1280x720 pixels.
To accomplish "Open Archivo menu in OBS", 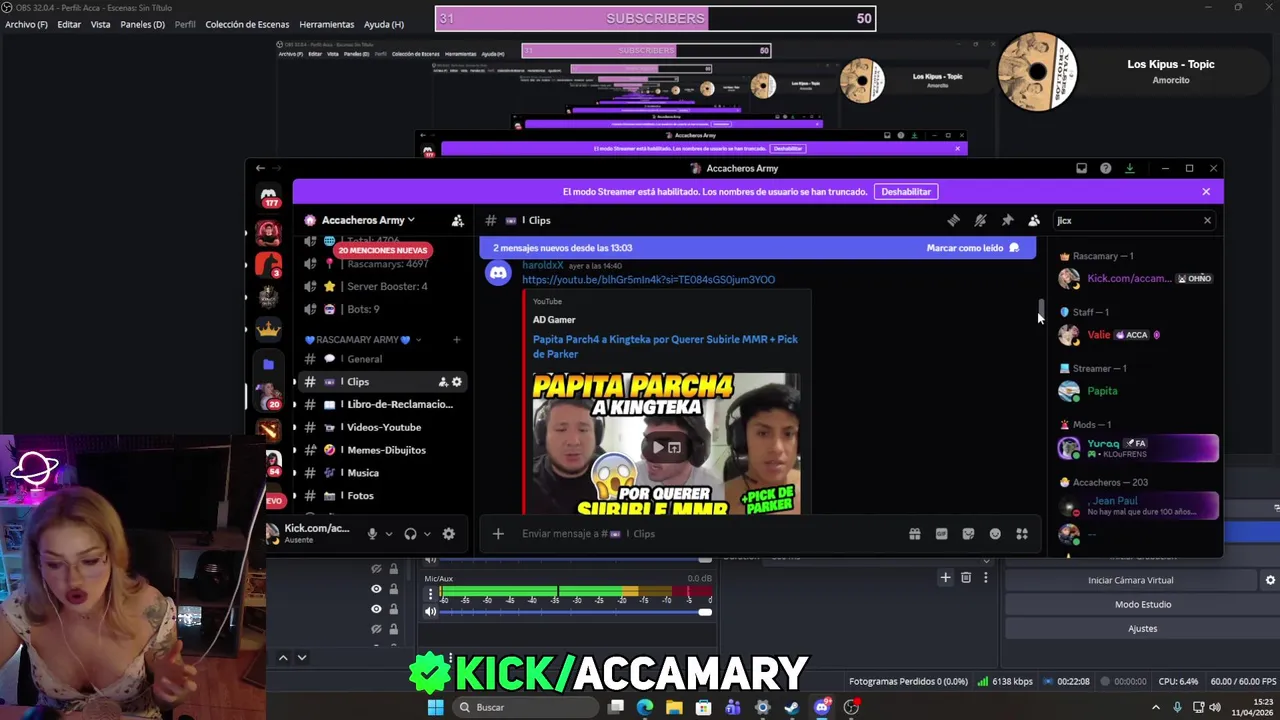I will click(26, 24).
